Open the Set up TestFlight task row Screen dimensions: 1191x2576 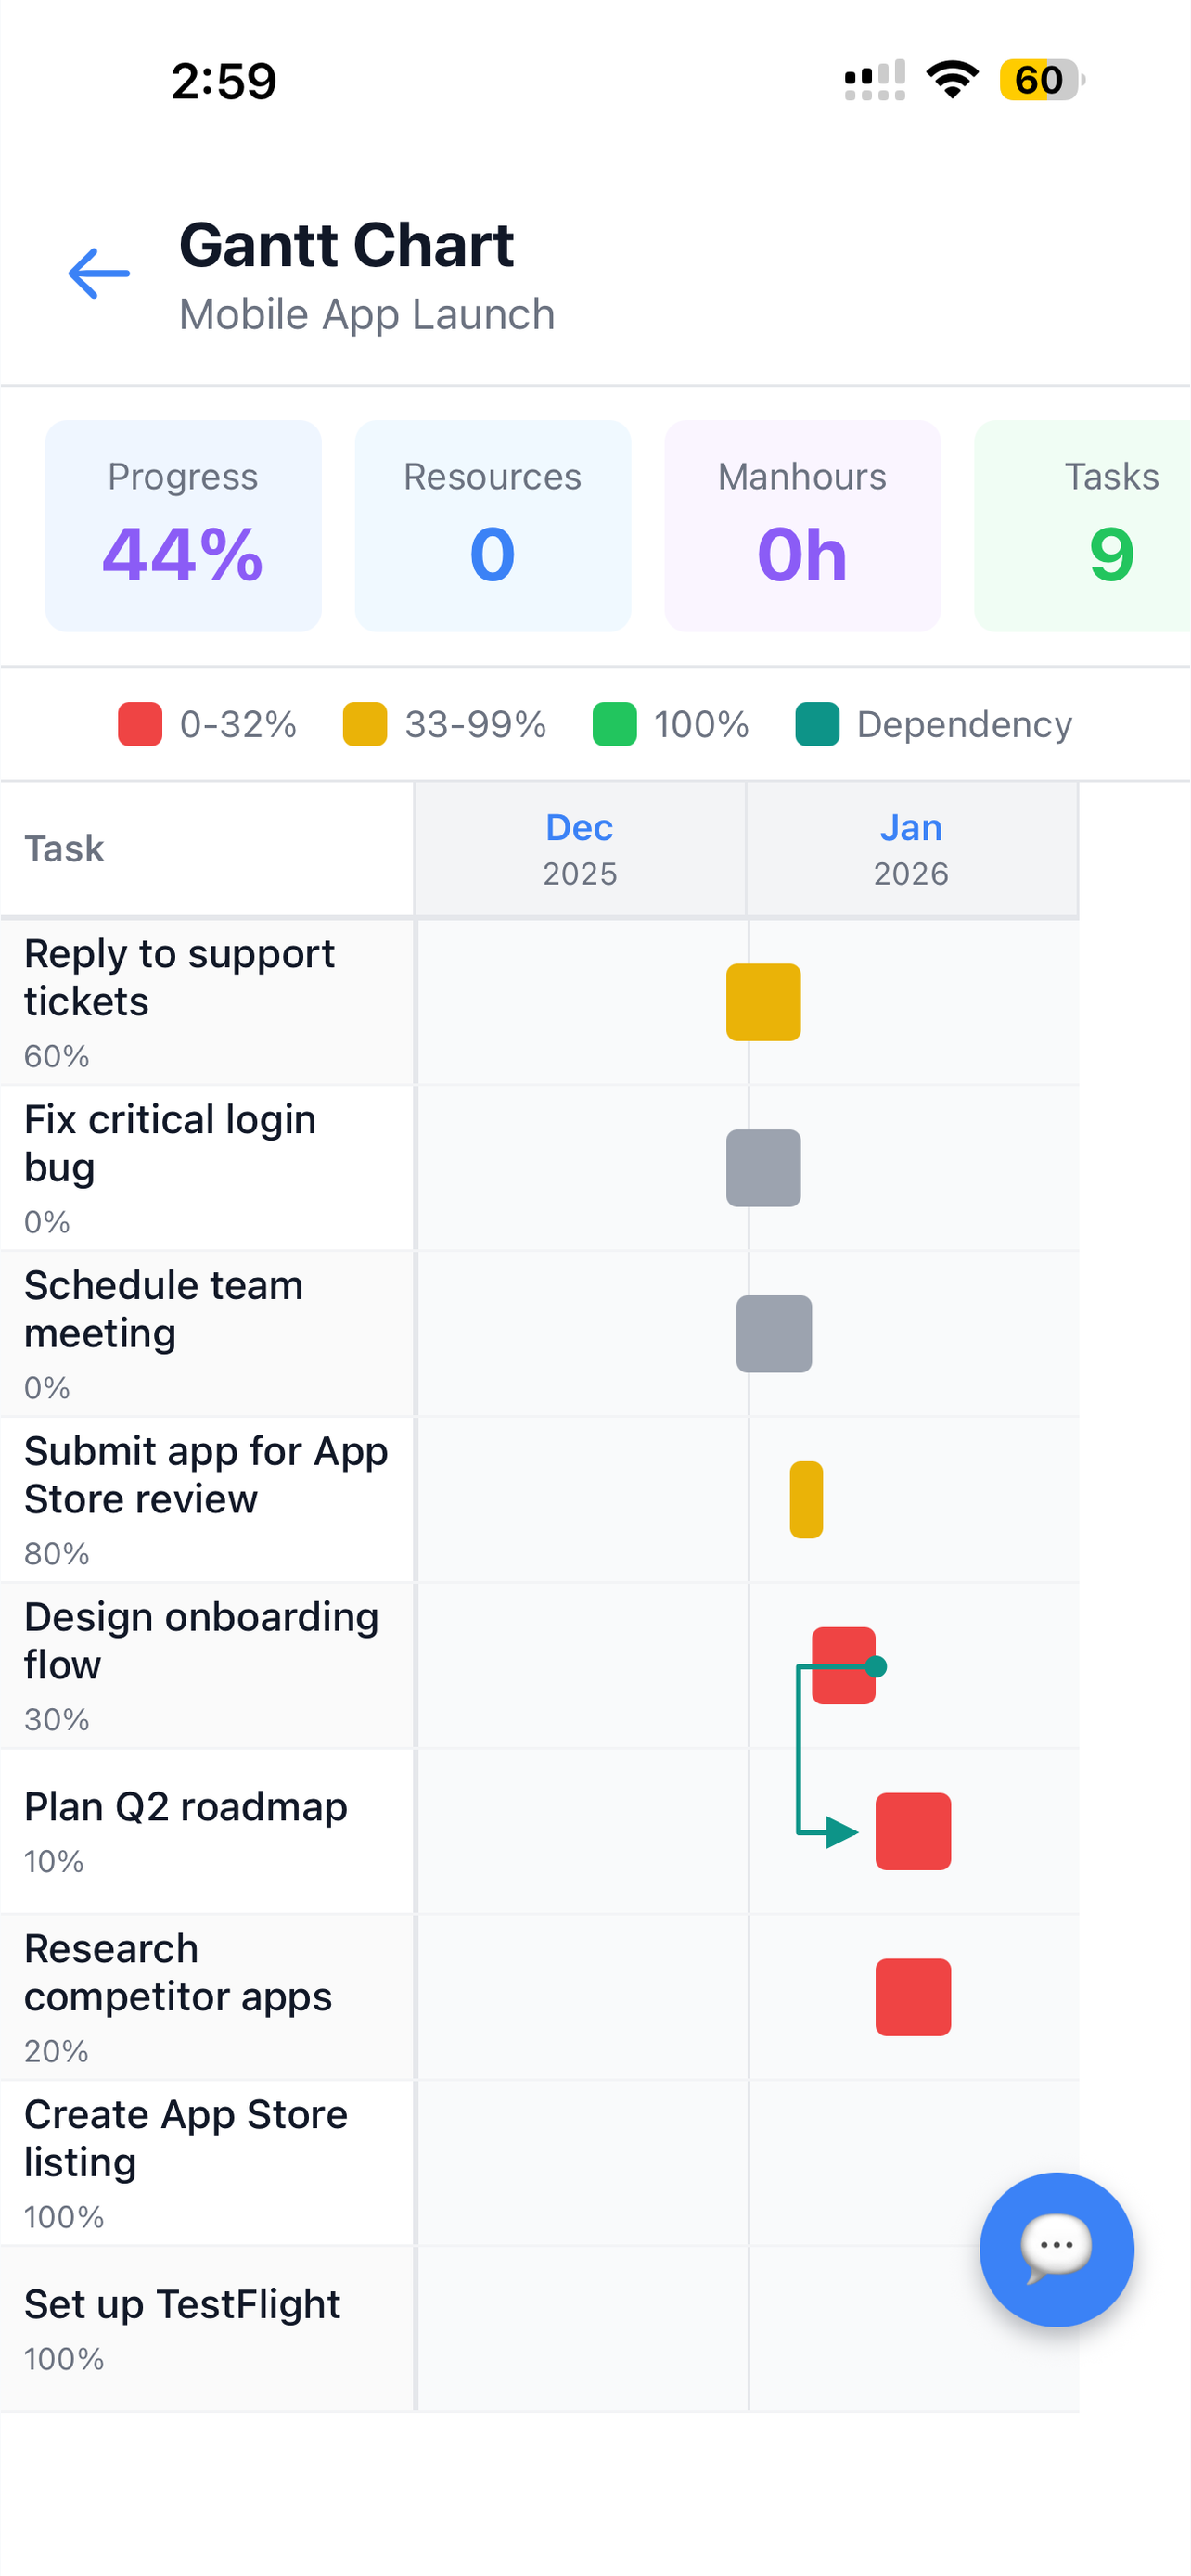point(540,2329)
